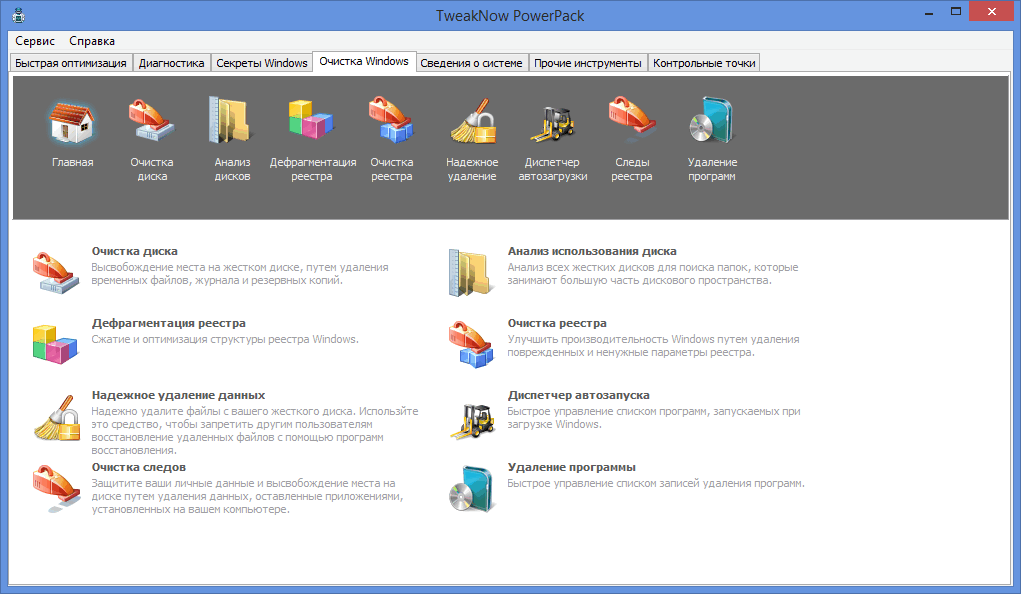The height and width of the screenshot is (594, 1021).
Task: Open the Очистка диска heading link
Action: coord(135,251)
